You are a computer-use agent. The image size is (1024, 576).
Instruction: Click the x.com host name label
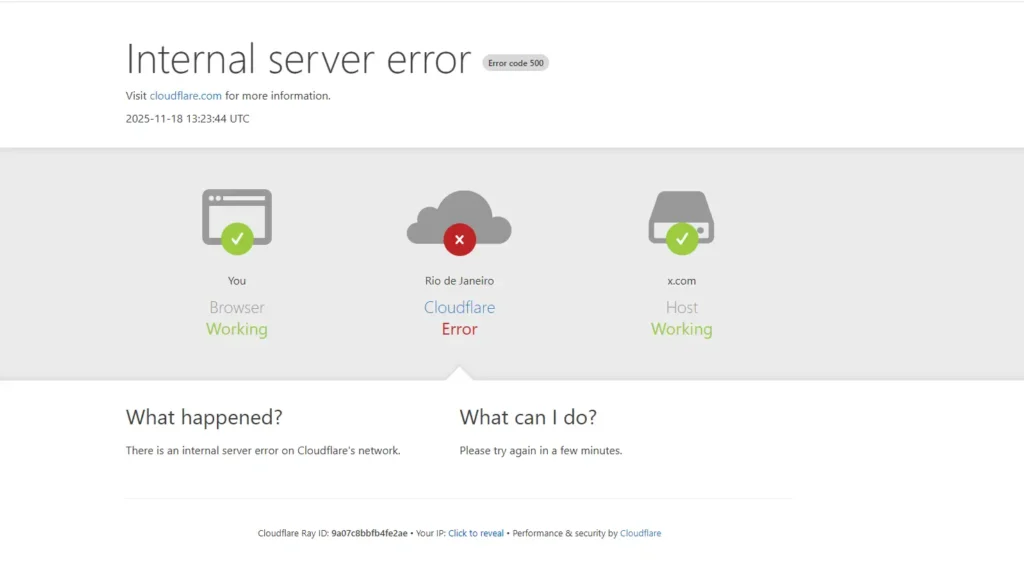(681, 281)
